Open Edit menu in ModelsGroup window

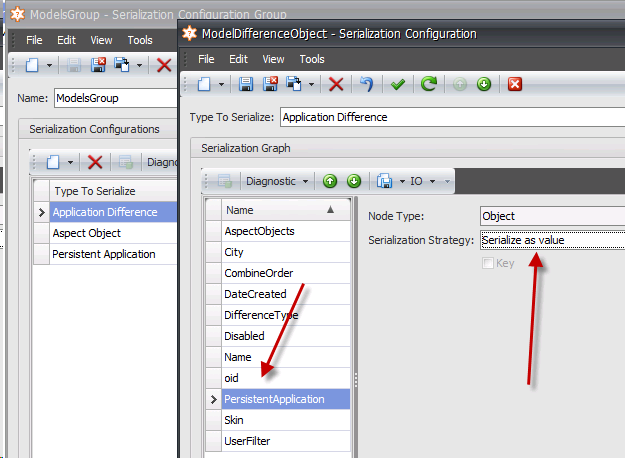point(66,40)
